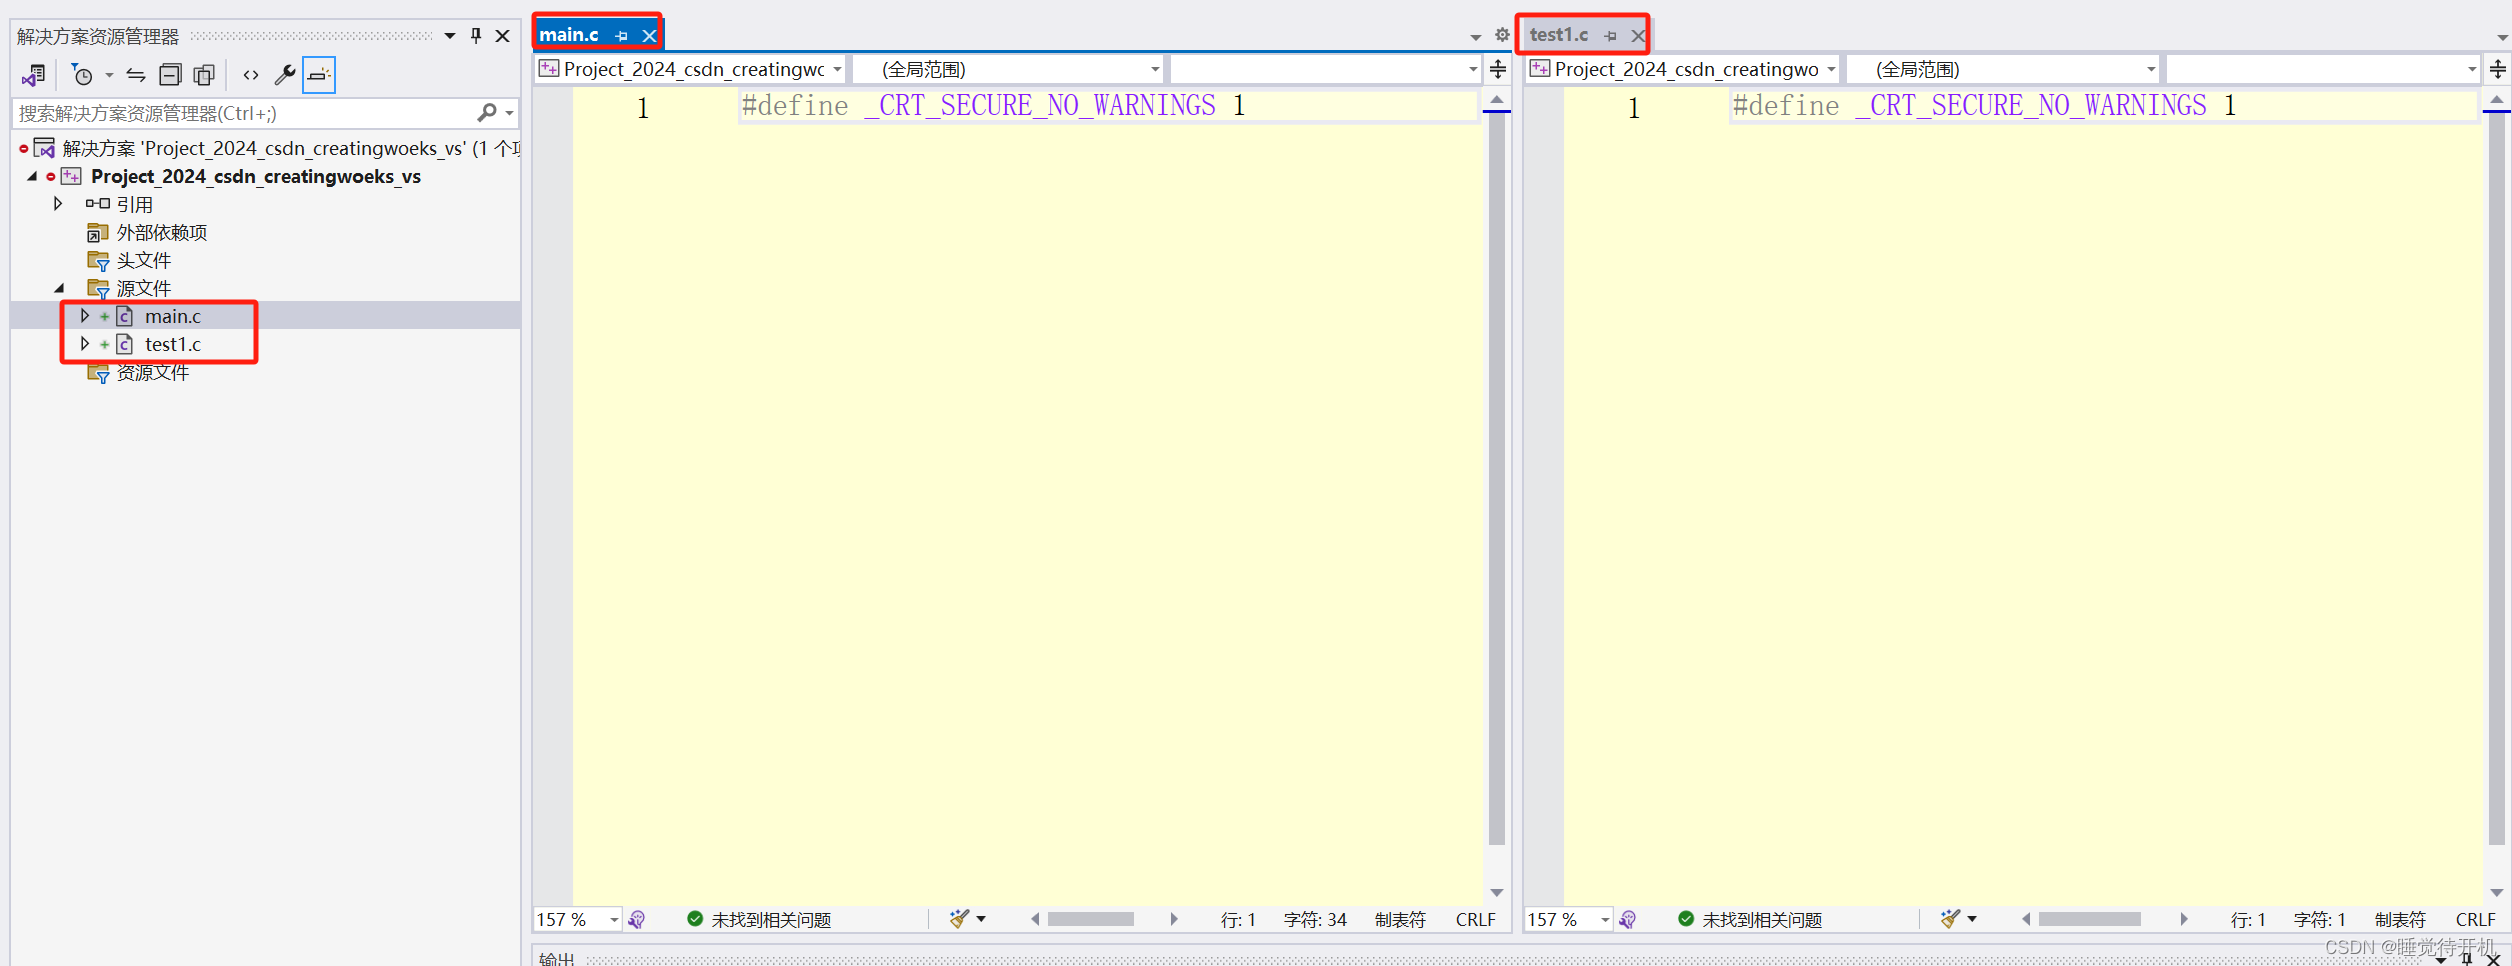Image resolution: width=2512 pixels, height=966 pixels.
Task: Close the main.c tab
Action: click(649, 36)
